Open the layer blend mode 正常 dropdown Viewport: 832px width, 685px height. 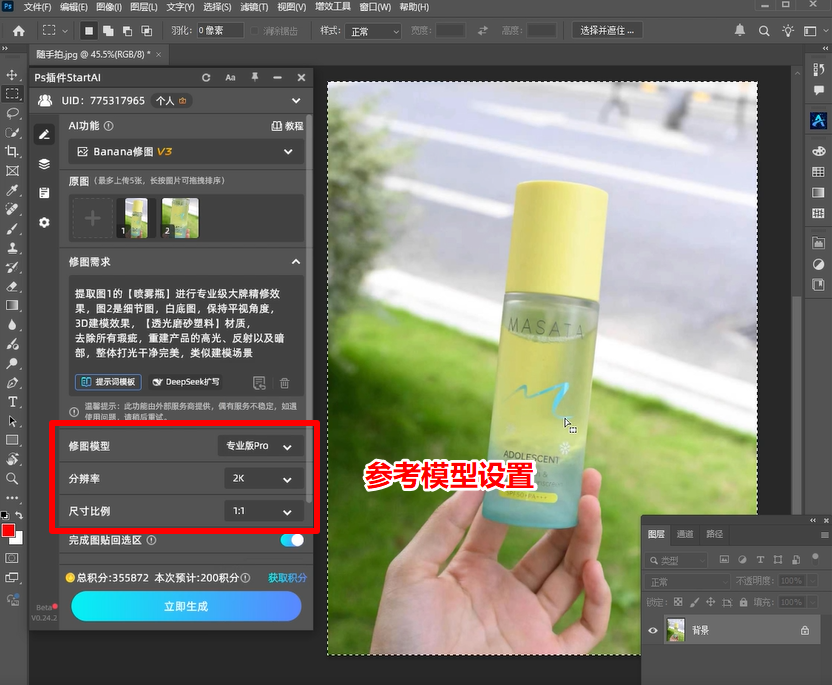point(687,582)
